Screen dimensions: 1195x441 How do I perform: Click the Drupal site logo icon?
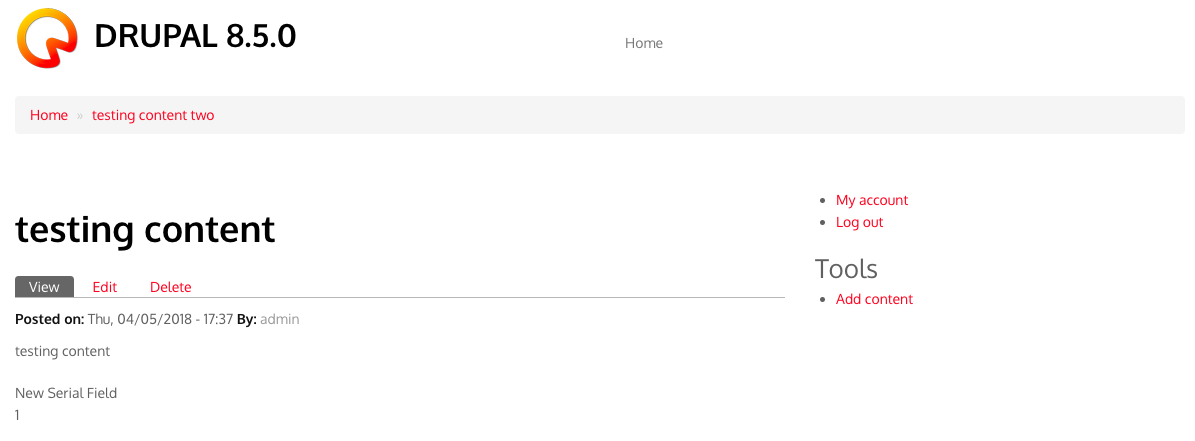47,38
